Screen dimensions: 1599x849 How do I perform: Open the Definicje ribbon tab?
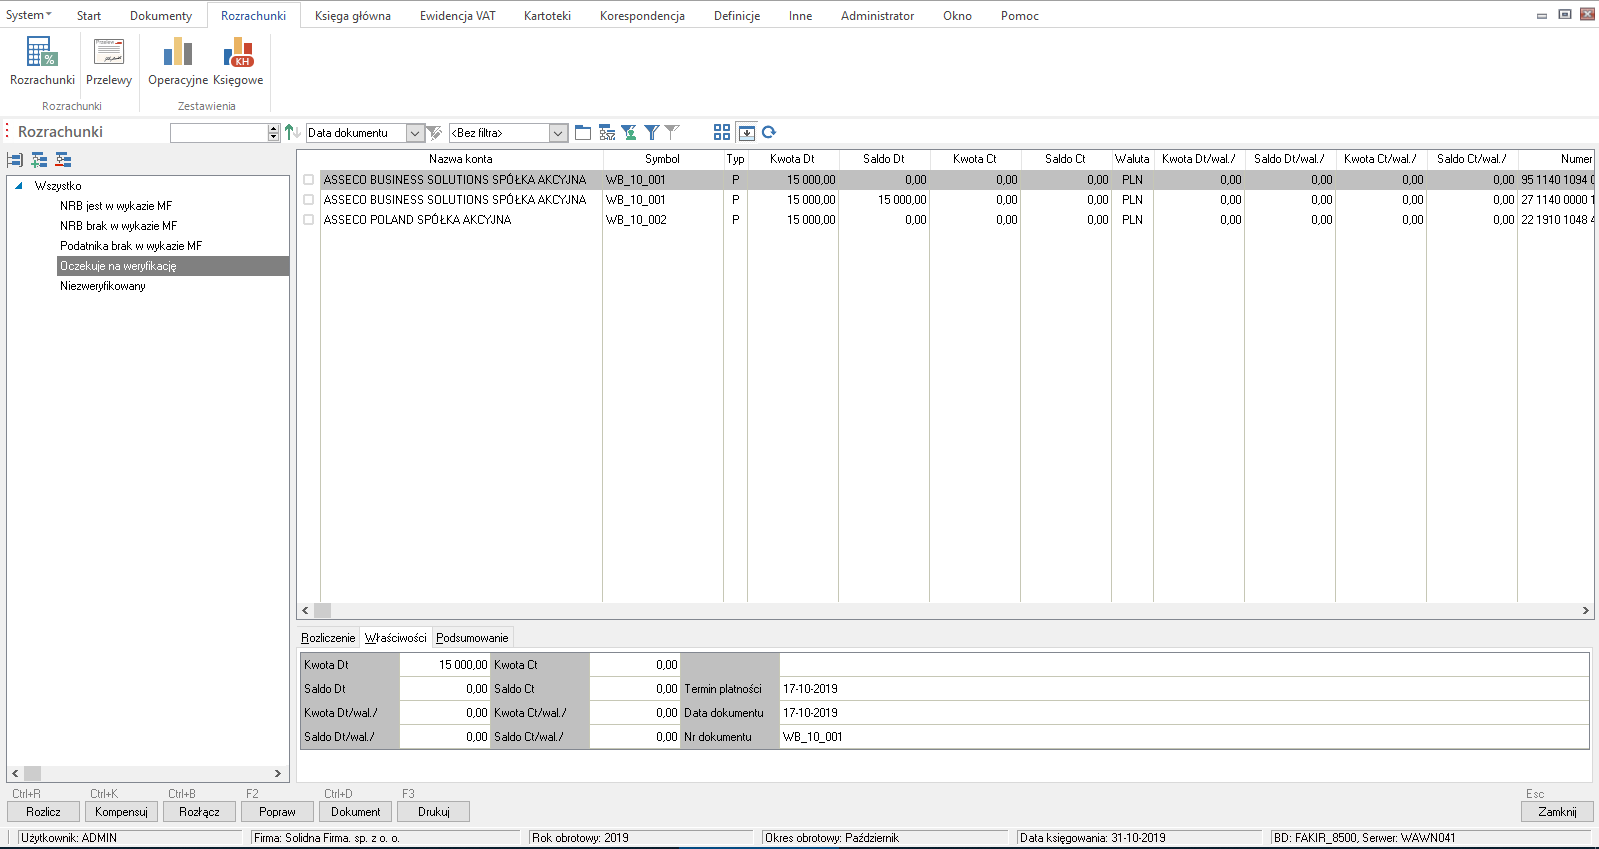[737, 15]
